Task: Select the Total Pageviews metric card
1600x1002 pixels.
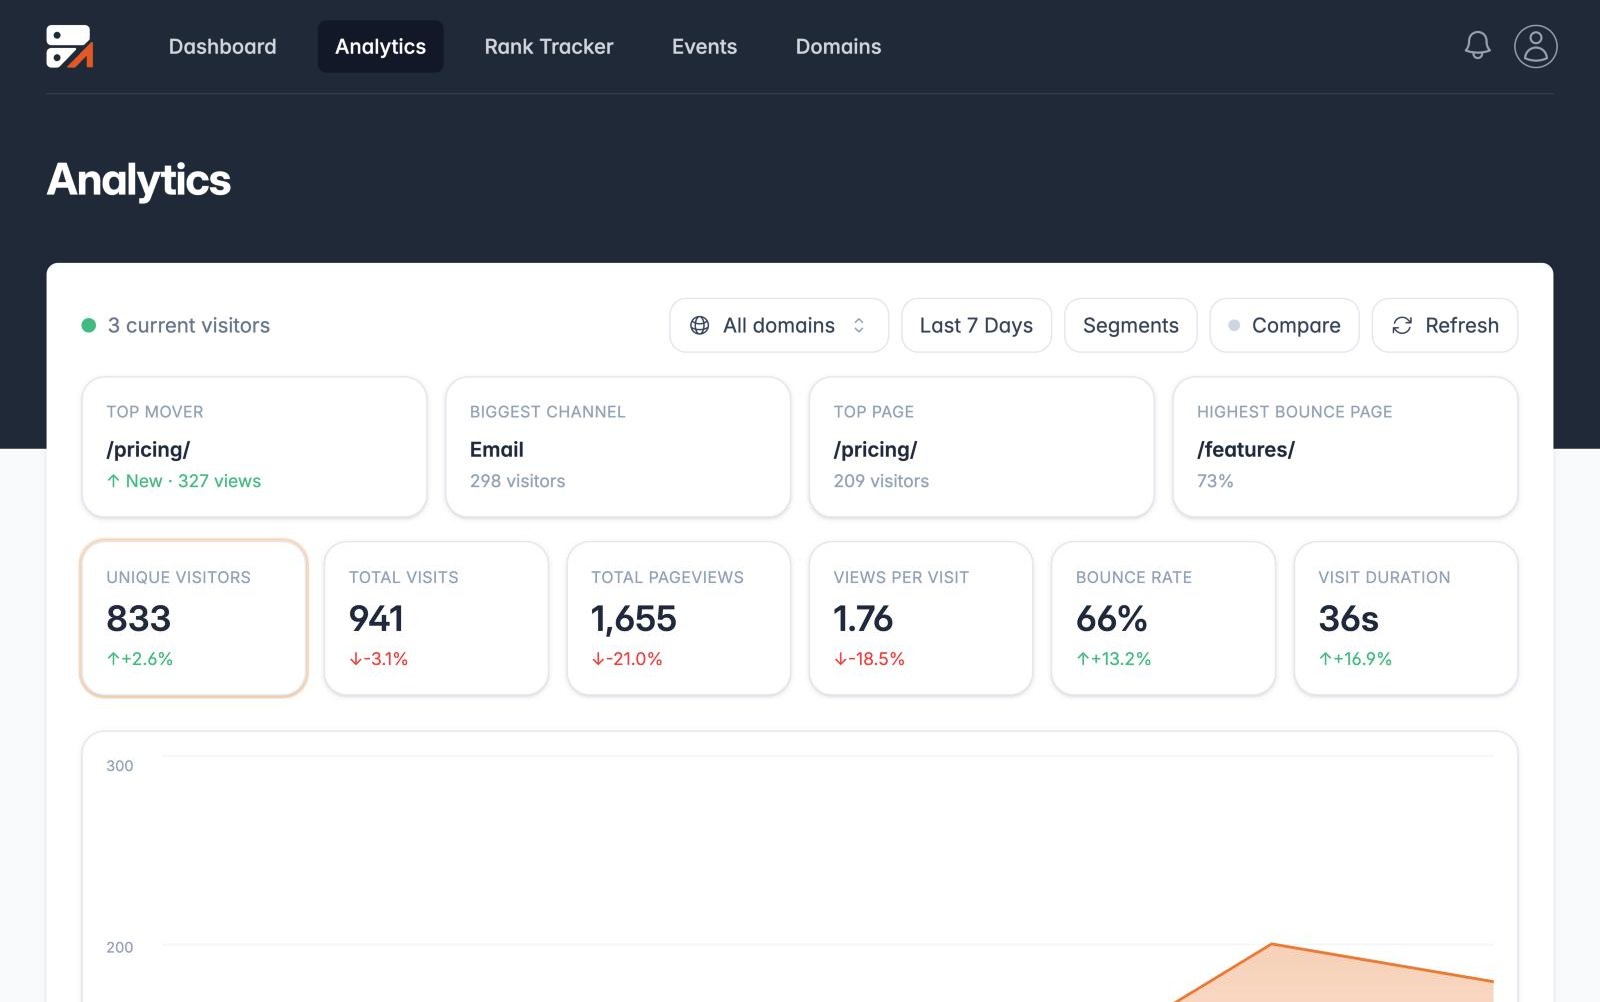Action: coord(679,618)
